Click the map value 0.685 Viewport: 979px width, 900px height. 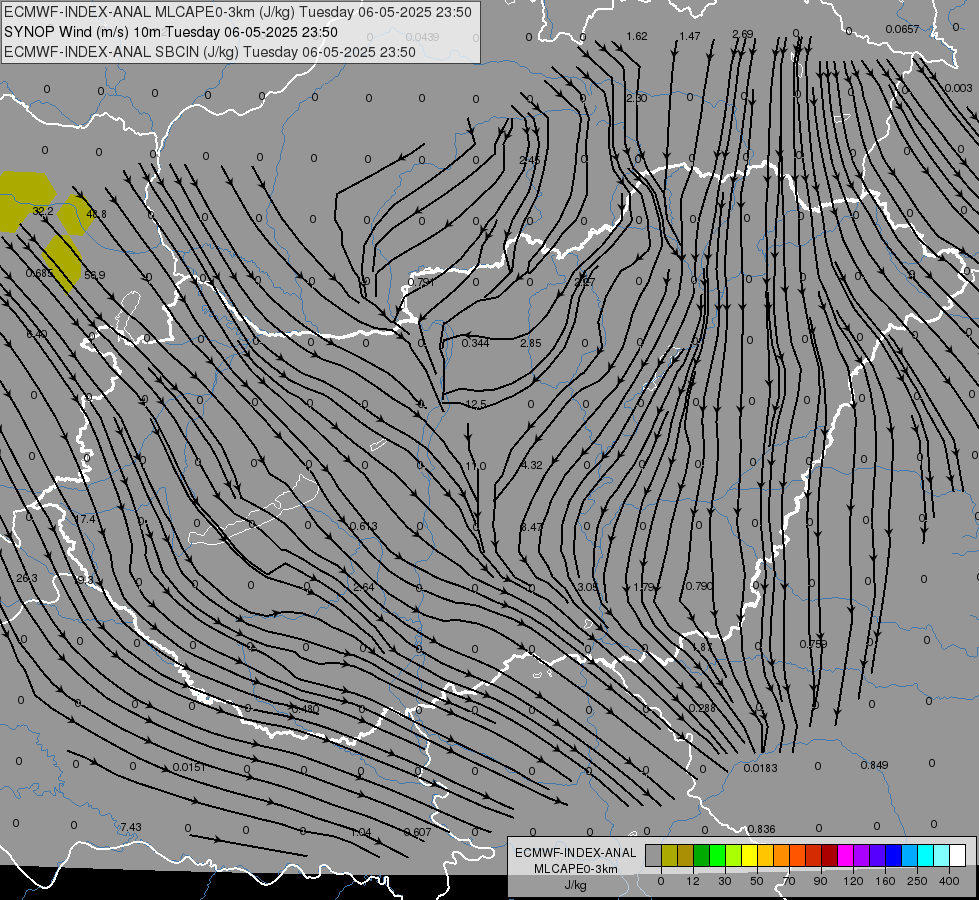(x=39, y=274)
